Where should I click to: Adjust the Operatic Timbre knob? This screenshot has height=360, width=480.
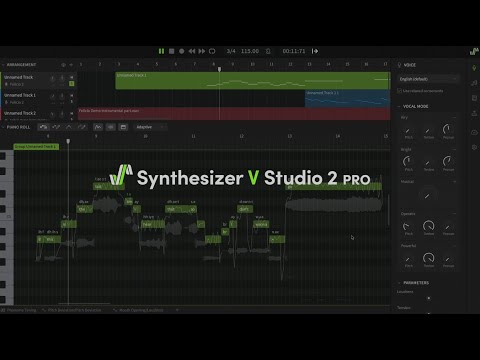click(428, 226)
